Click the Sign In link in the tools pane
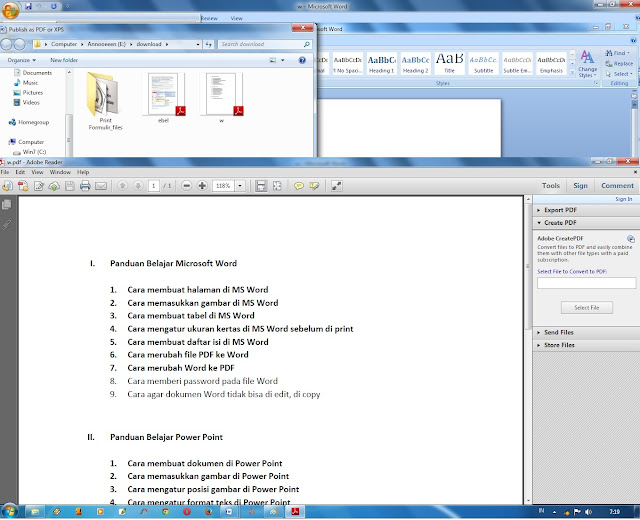 [624, 199]
